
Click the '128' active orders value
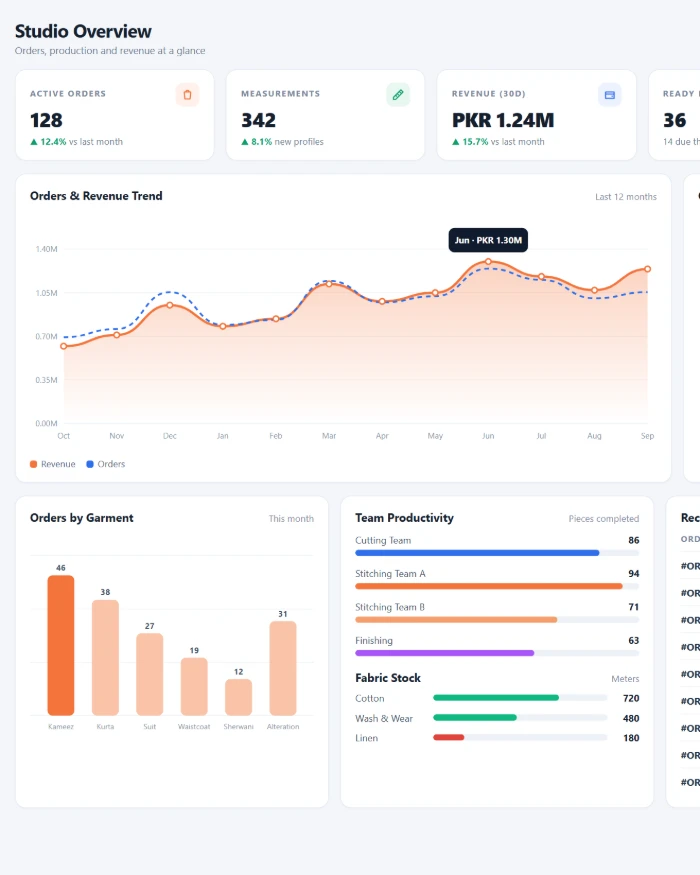[46, 120]
